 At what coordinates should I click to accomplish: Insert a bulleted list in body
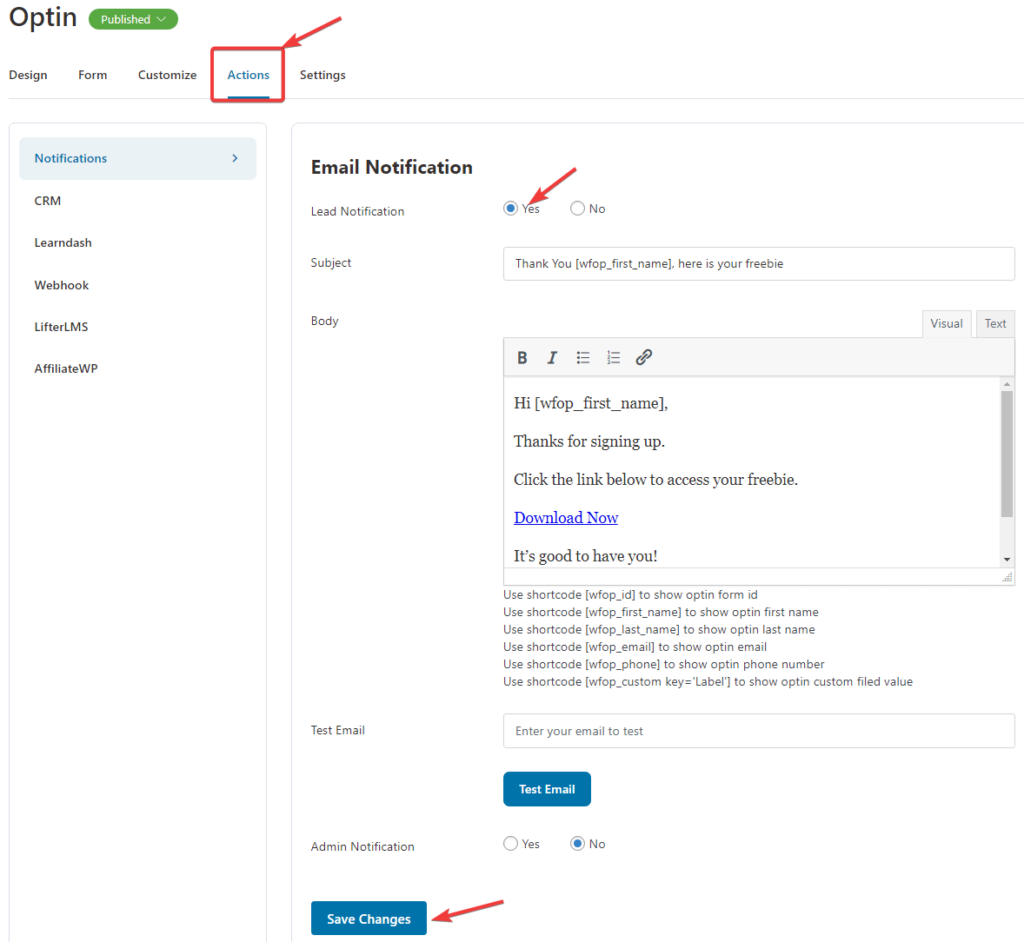(x=583, y=357)
